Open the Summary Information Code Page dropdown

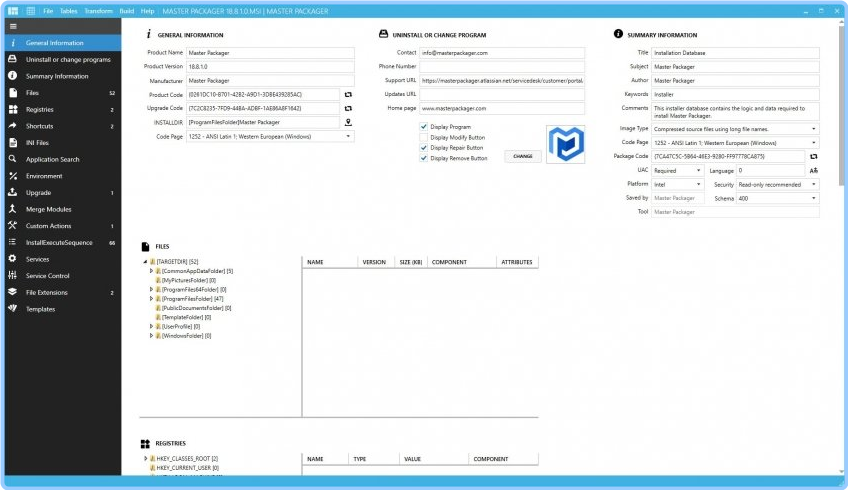point(735,143)
